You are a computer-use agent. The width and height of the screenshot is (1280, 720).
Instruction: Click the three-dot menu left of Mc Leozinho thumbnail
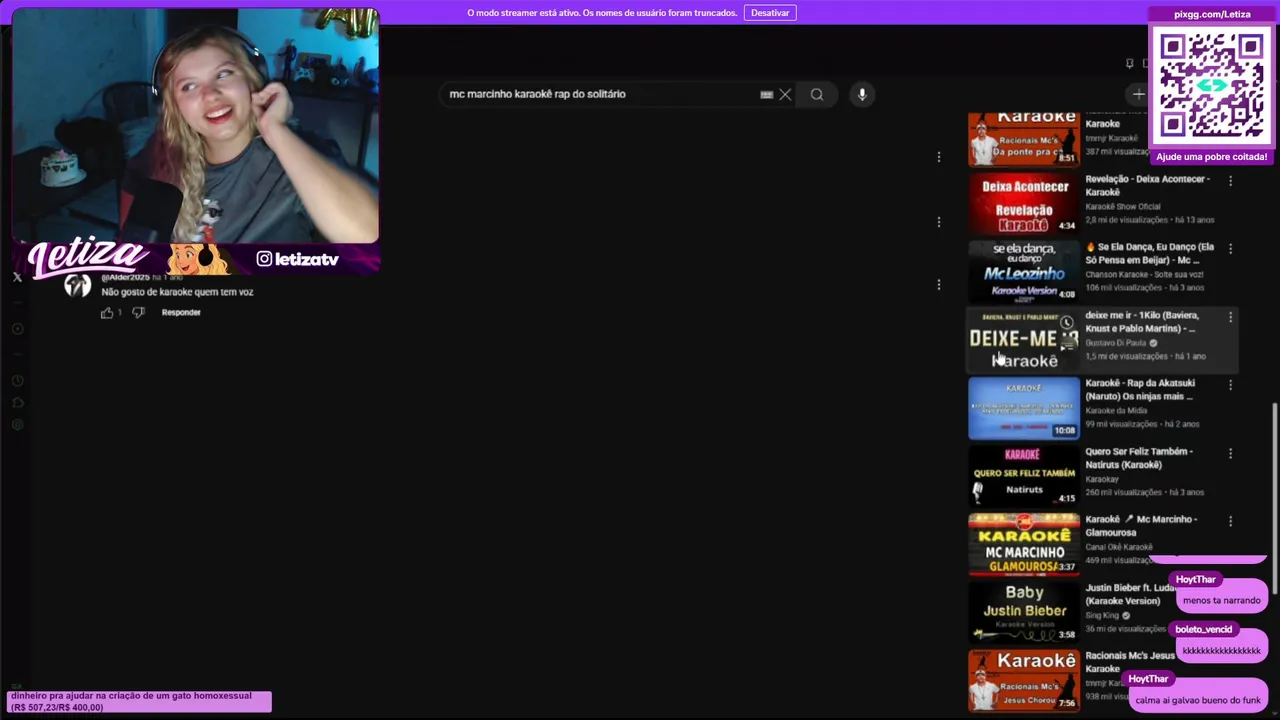click(x=939, y=285)
